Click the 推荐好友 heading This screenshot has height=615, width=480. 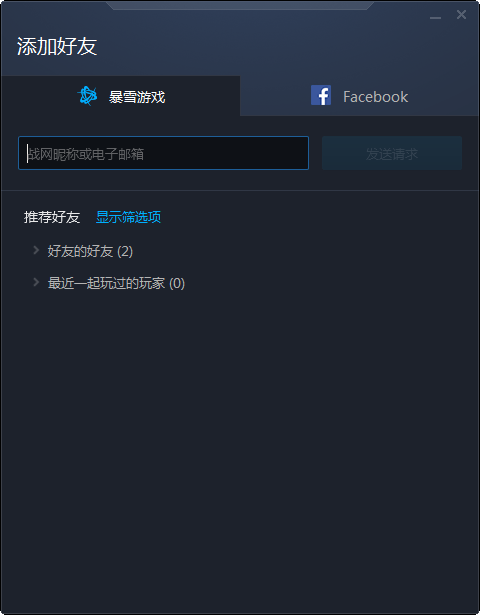(52, 217)
